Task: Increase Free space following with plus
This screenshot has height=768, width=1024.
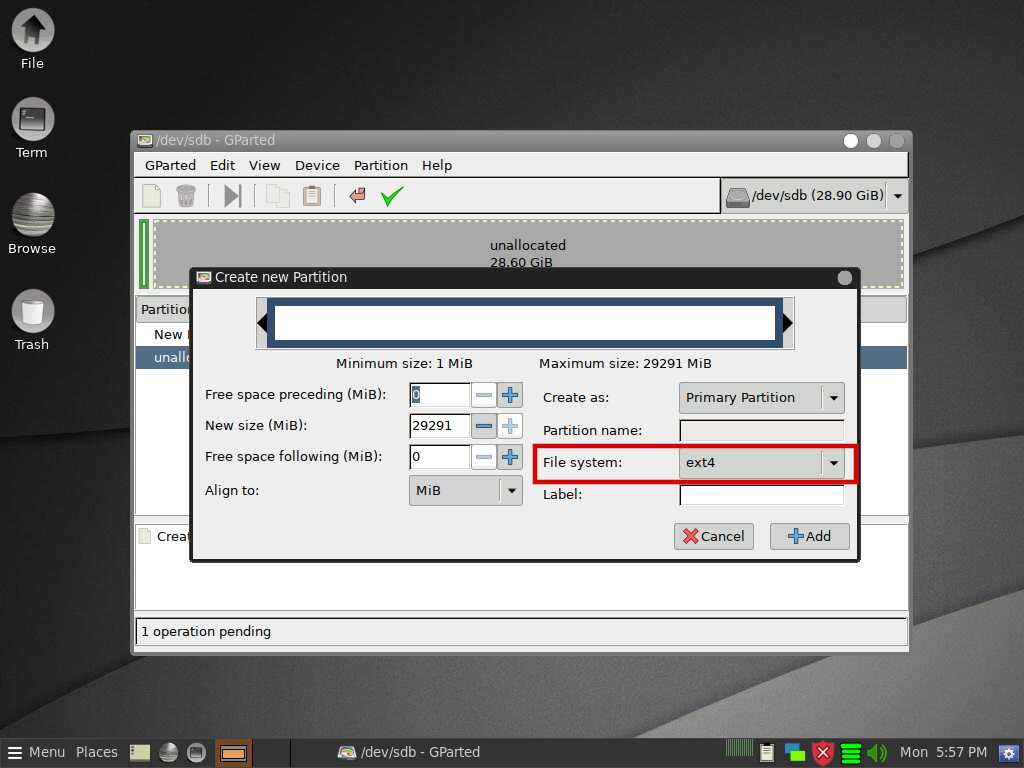Action: (x=510, y=457)
